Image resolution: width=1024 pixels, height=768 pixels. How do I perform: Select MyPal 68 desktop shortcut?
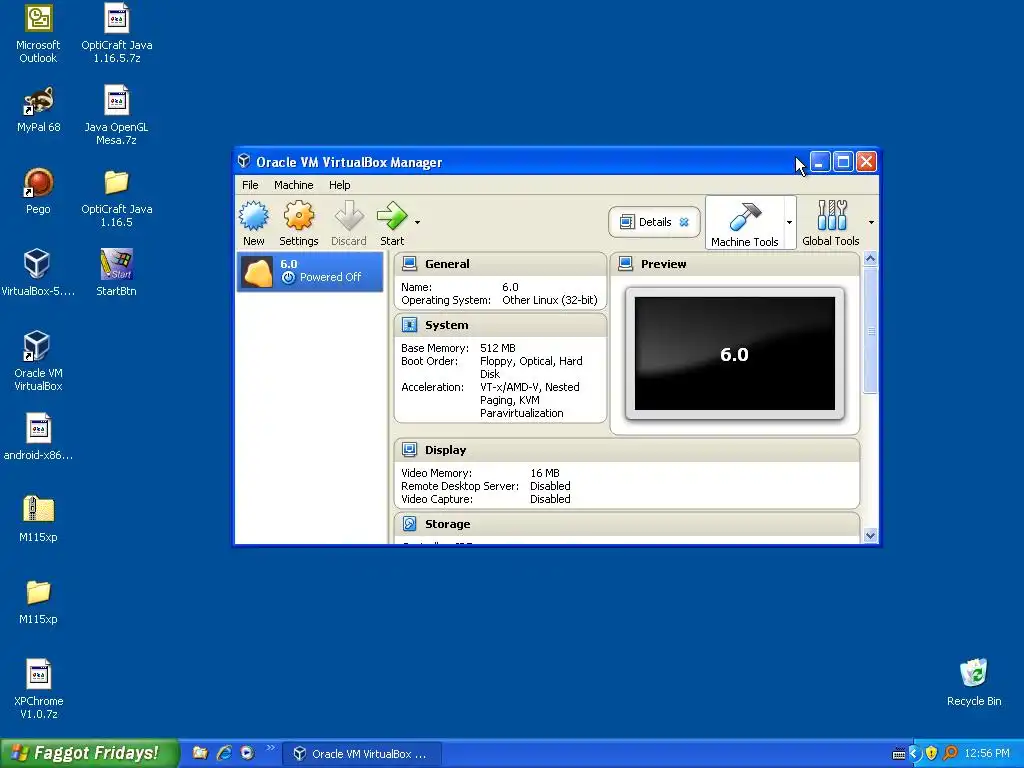pos(38,110)
